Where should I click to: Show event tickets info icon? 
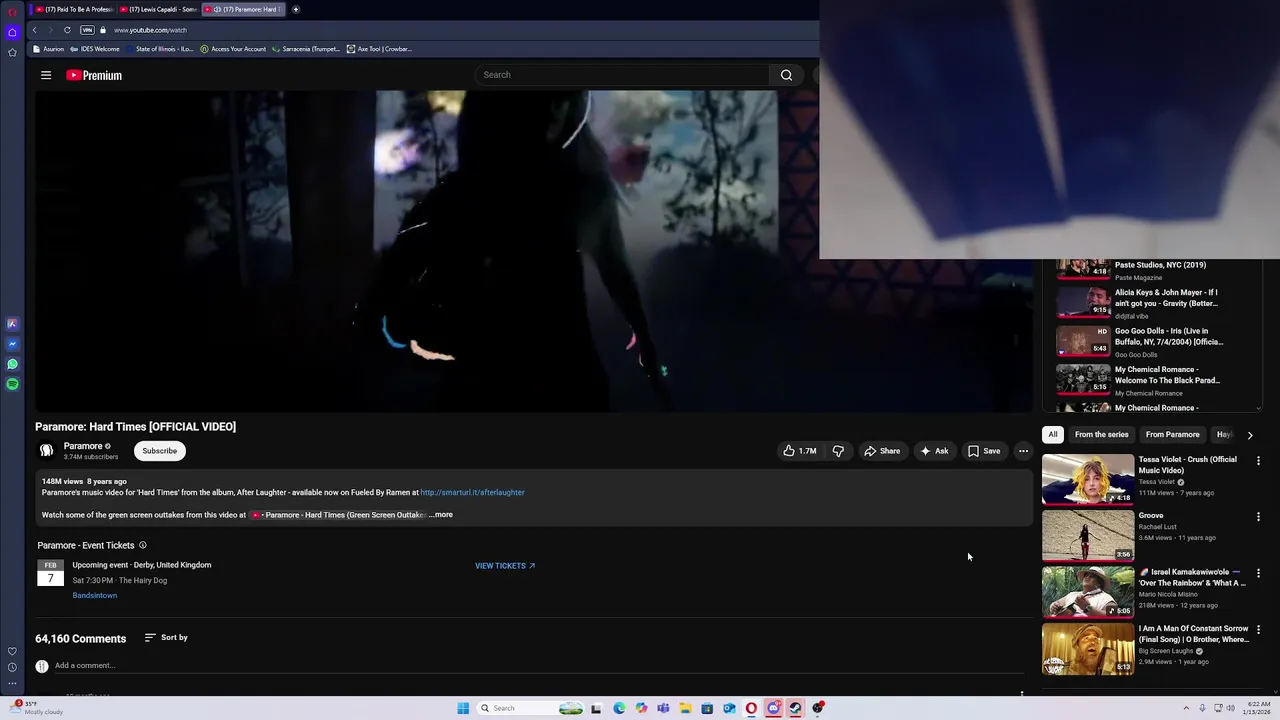142,545
